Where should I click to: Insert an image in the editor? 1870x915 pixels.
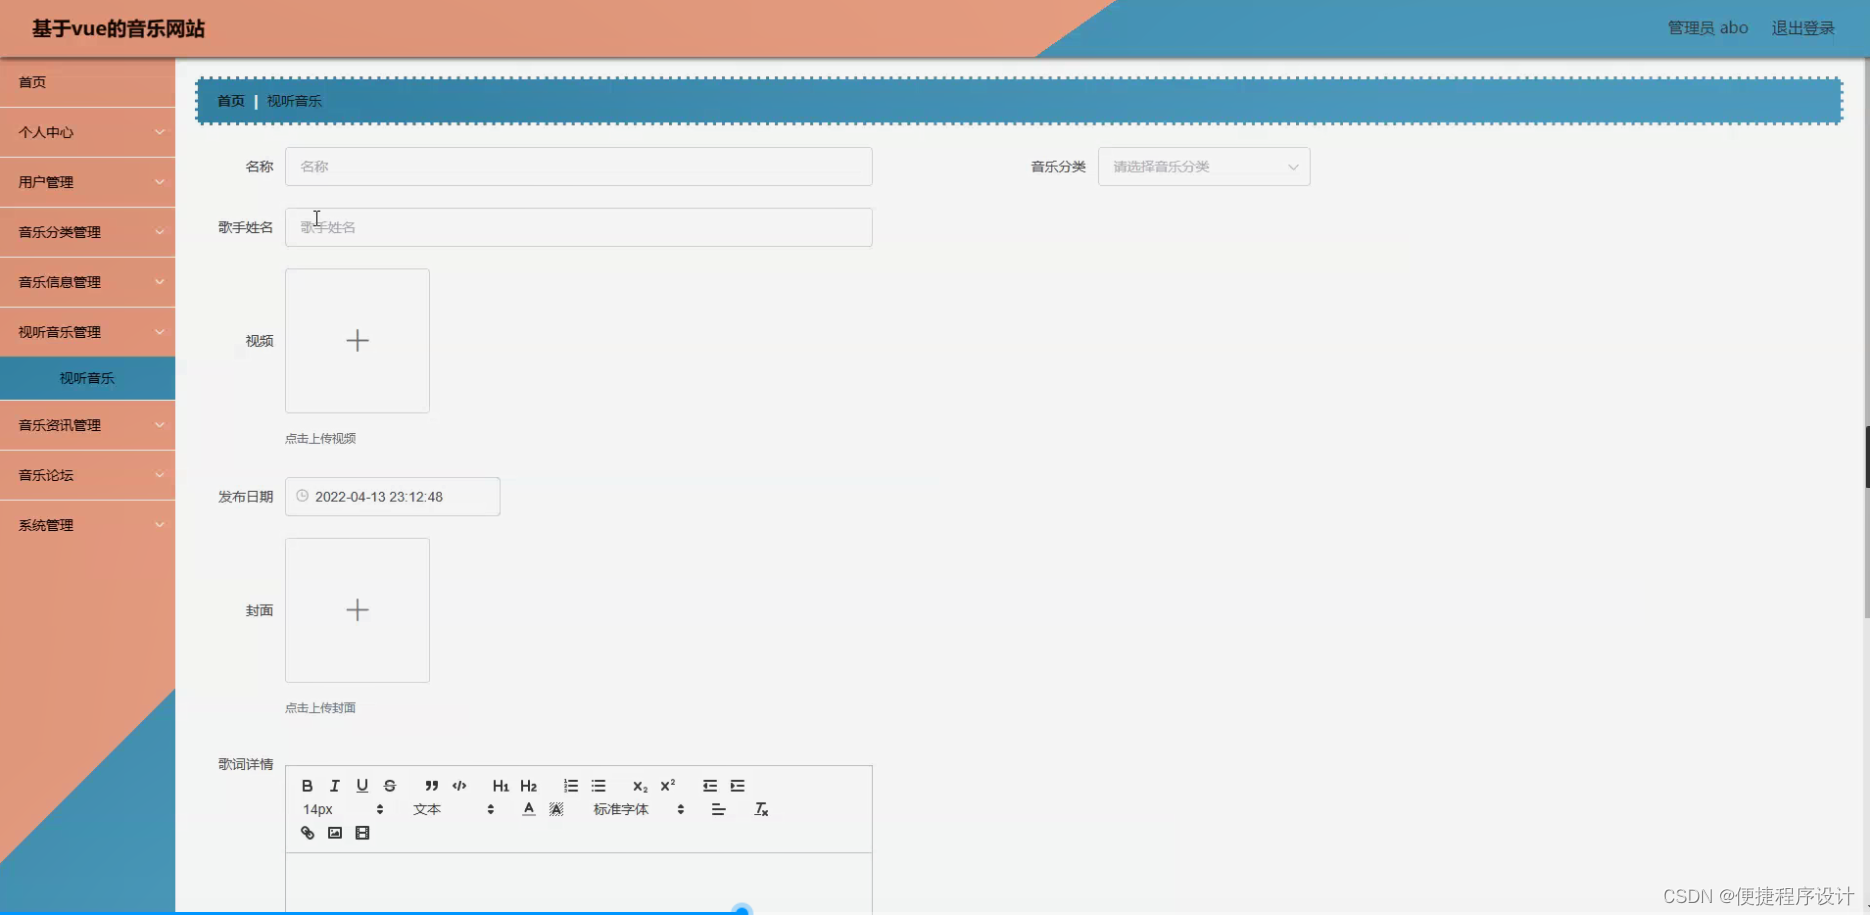pos(335,833)
